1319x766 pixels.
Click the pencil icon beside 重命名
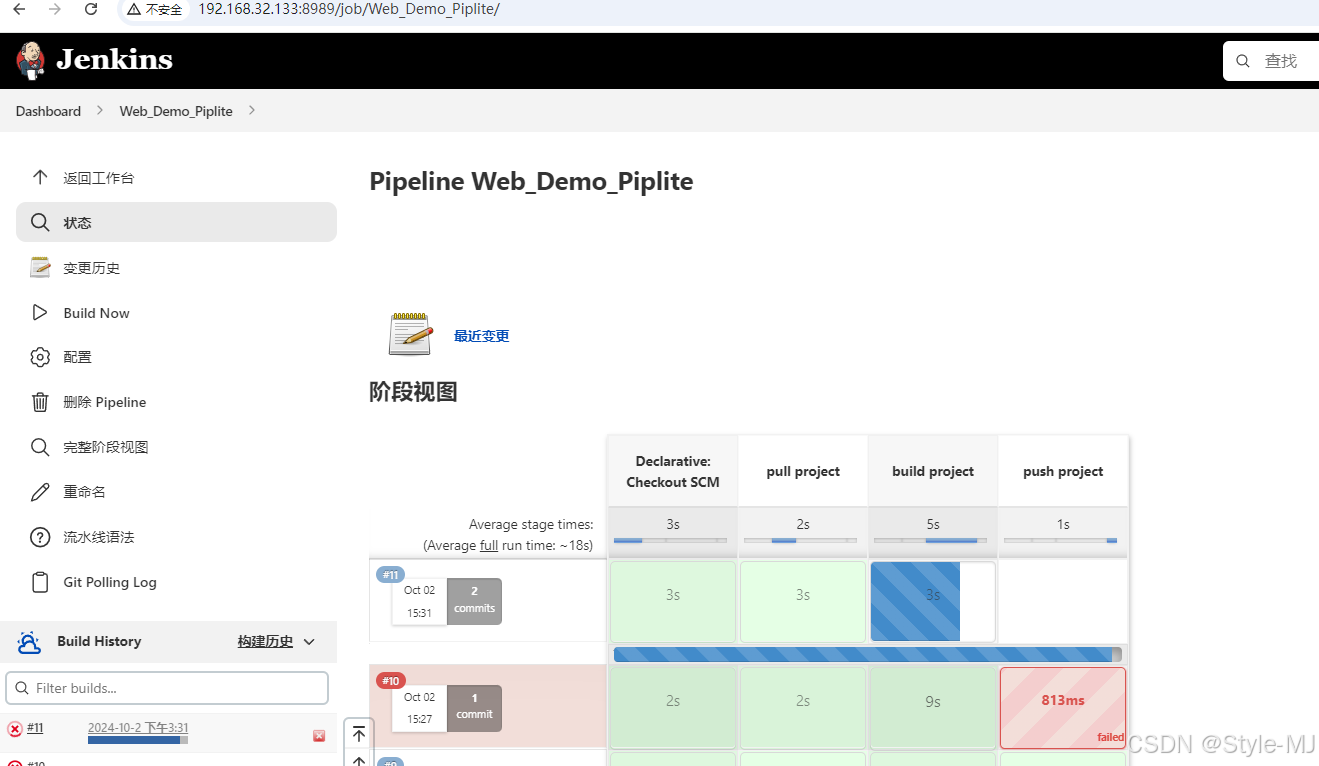point(40,492)
